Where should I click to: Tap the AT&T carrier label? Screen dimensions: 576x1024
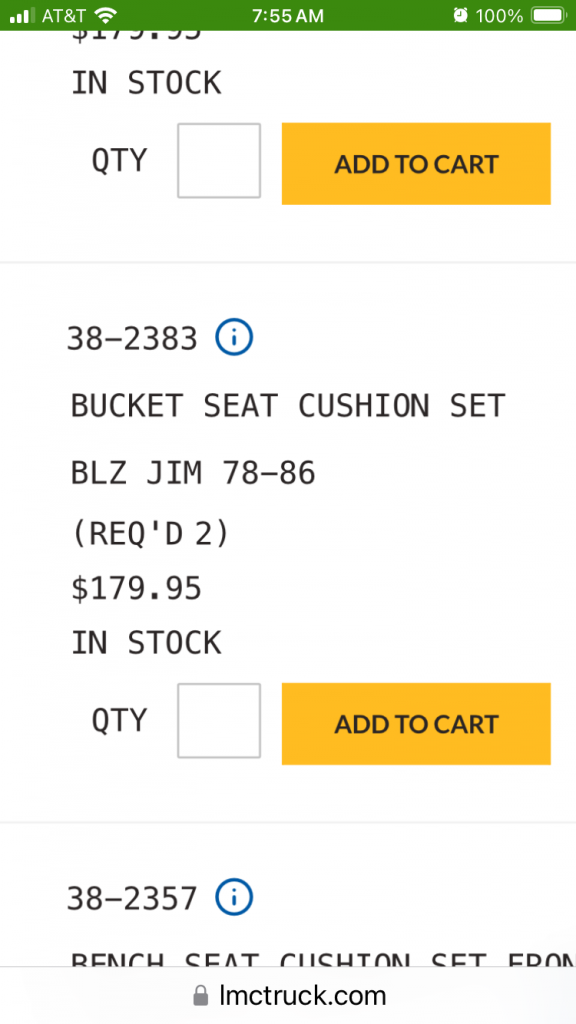point(63,16)
